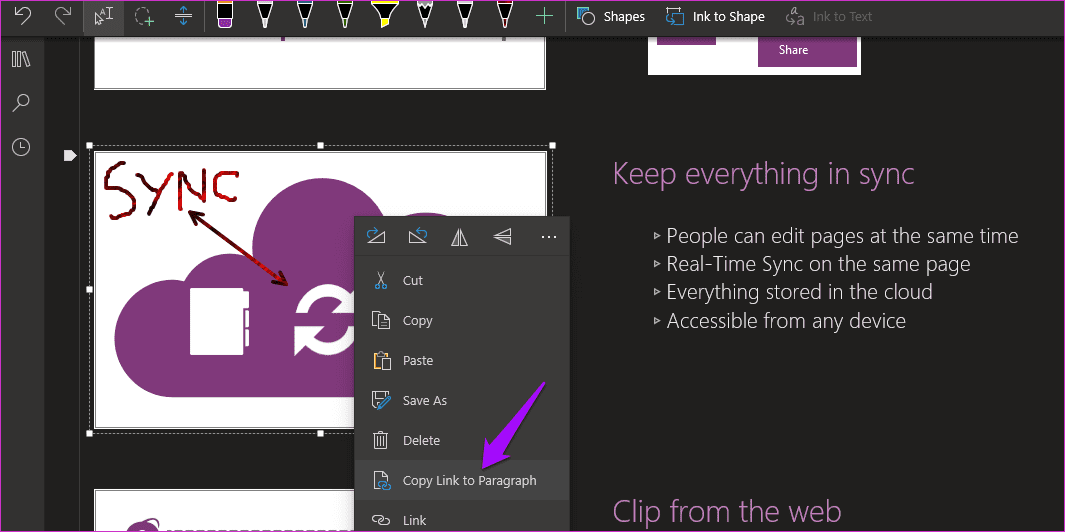
Task: Toggle the Select Objects or Type Text mode
Action: point(104,18)
